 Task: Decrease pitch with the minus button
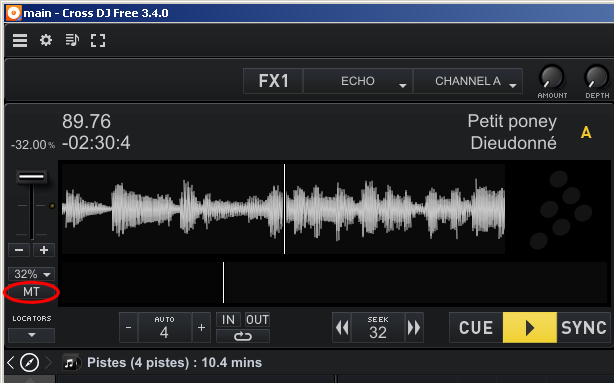(19, 250)
